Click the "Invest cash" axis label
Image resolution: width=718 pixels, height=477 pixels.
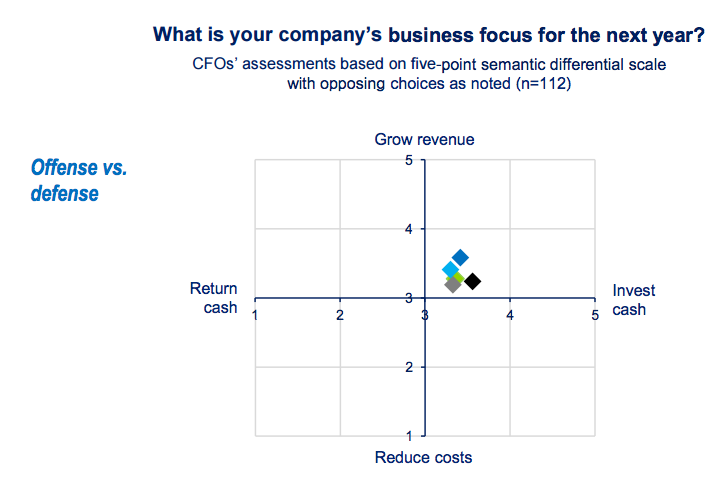634,299
